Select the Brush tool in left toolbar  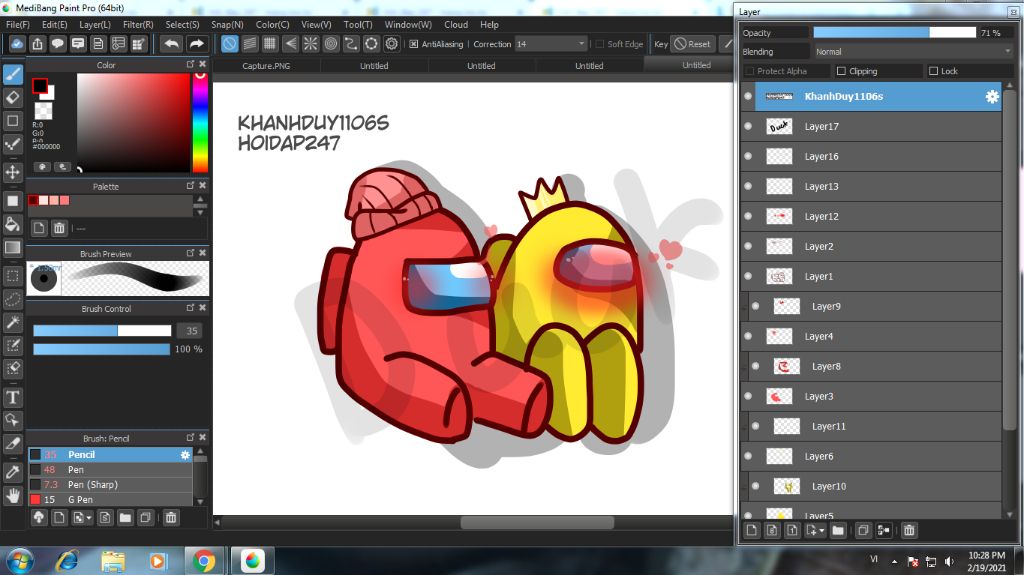pos(12,73)
